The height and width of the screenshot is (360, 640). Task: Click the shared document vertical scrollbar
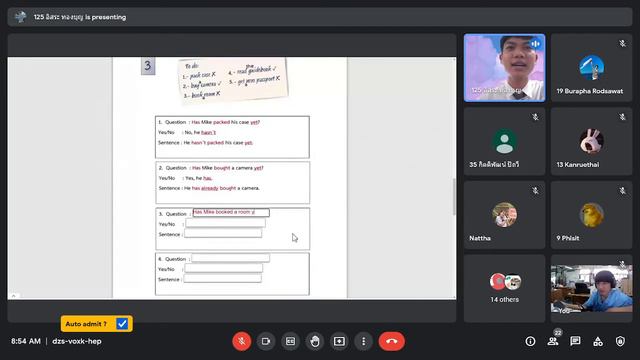click(x=454, y=196)
